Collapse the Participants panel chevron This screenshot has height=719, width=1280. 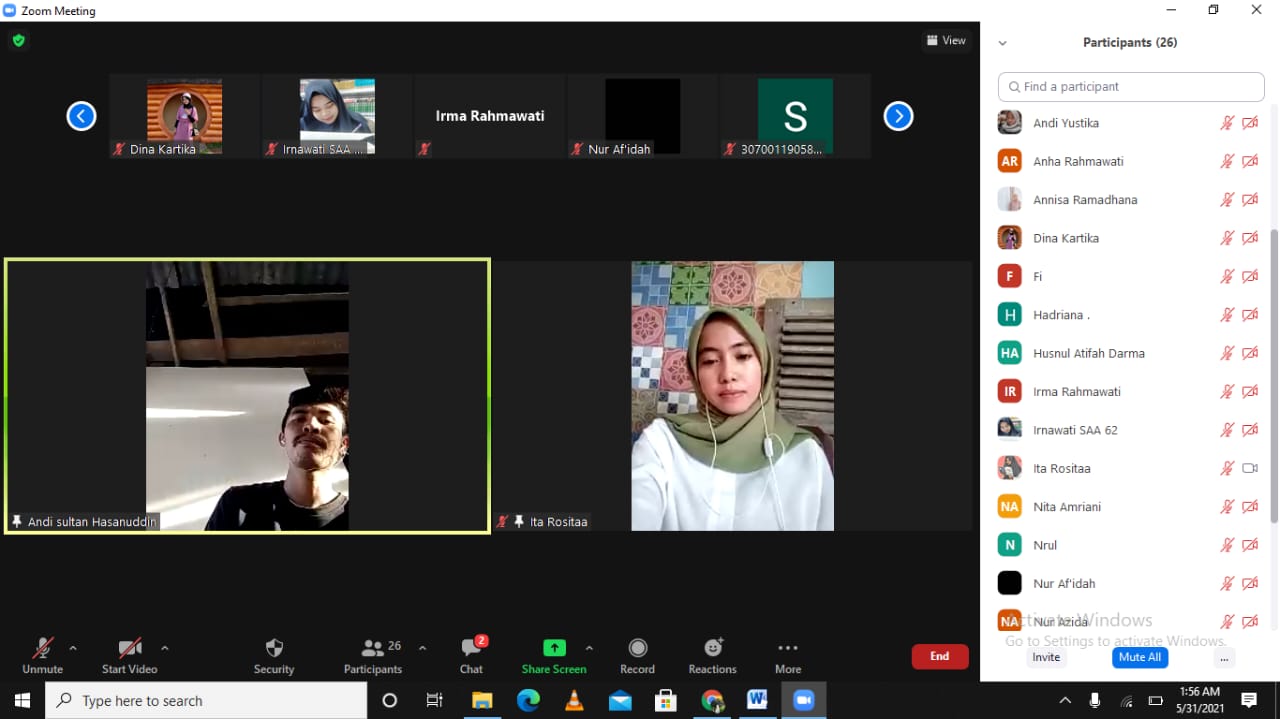click(1002, 42)
